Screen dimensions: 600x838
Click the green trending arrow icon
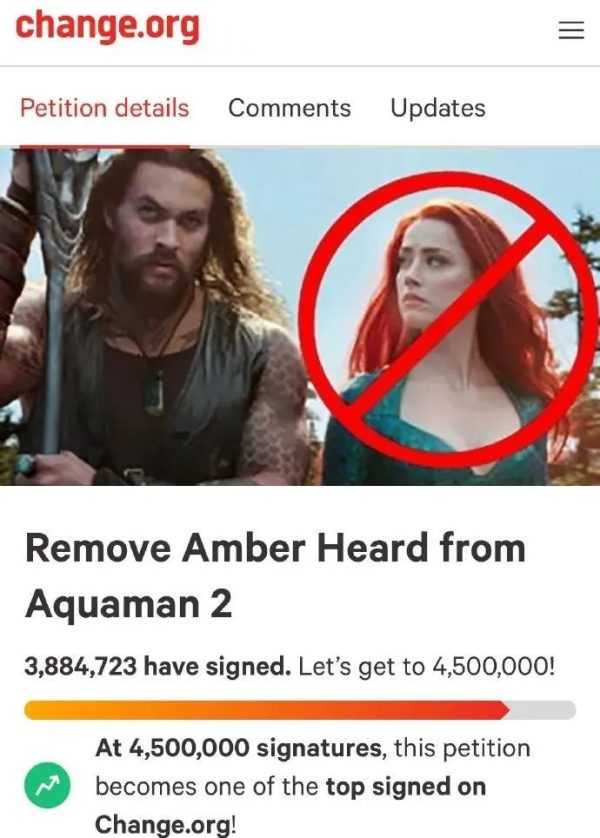pyautogui.click(x=47, y=785)
